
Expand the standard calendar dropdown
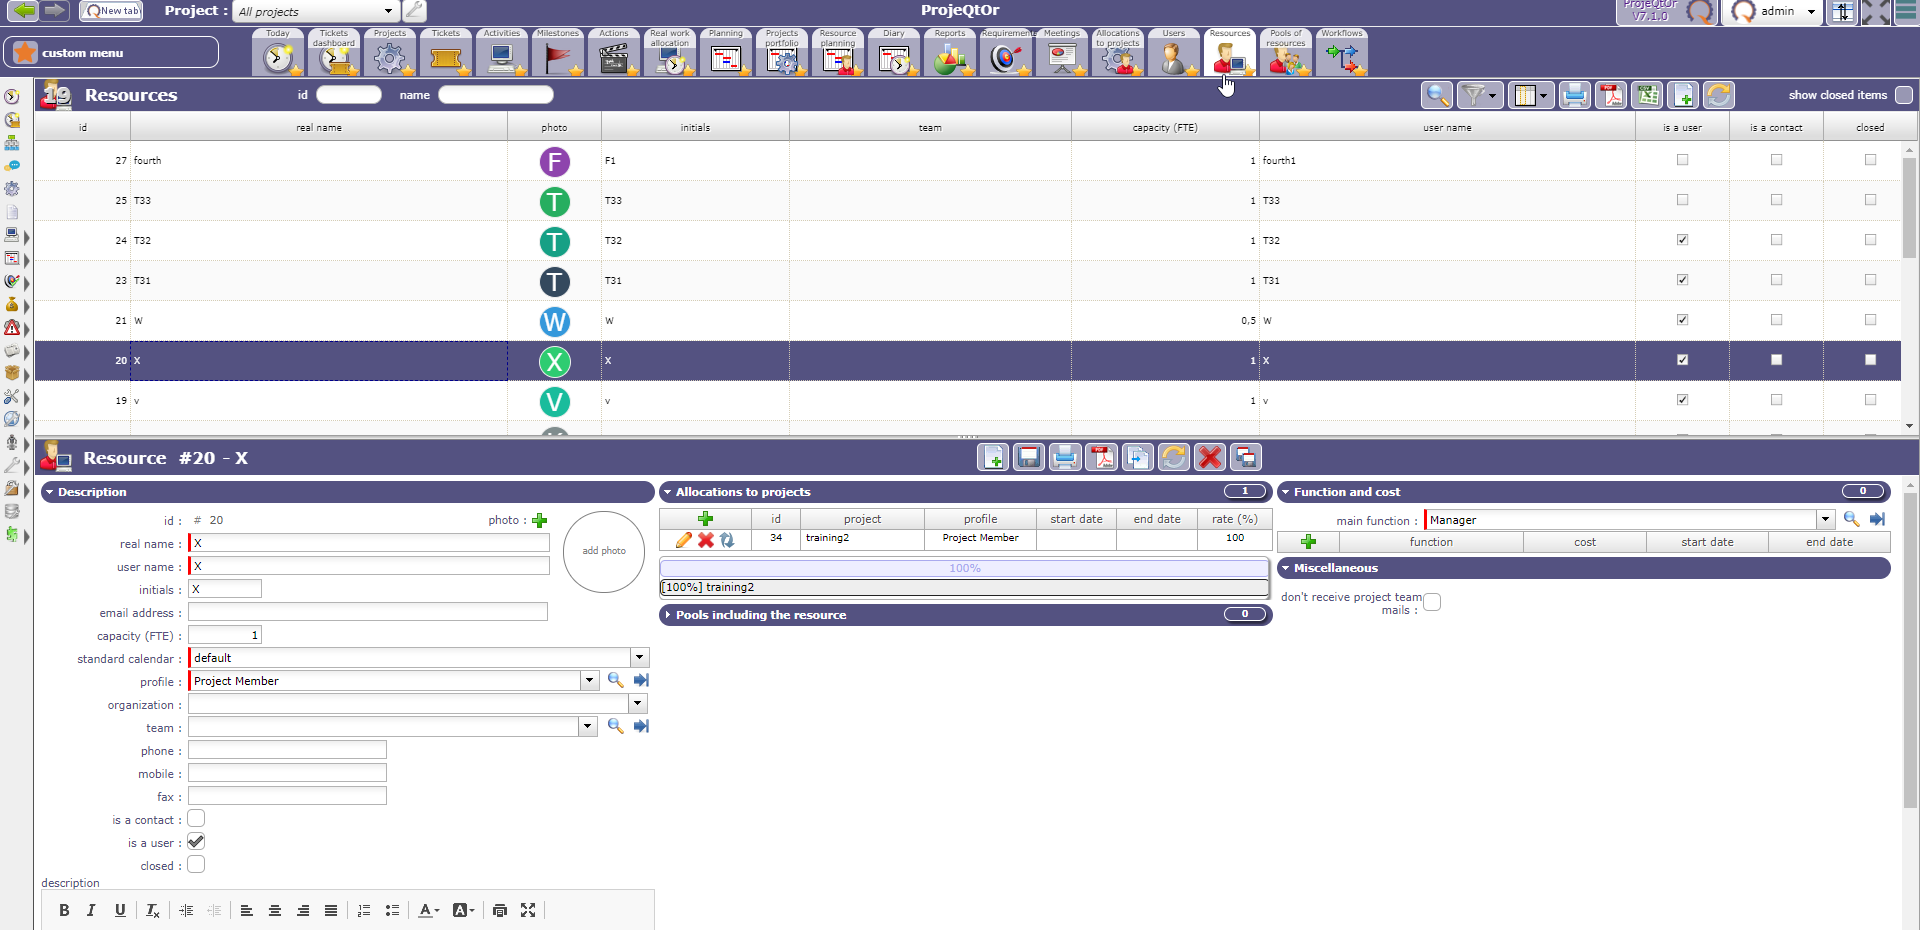pyautogui.click(x=639, y=658)
